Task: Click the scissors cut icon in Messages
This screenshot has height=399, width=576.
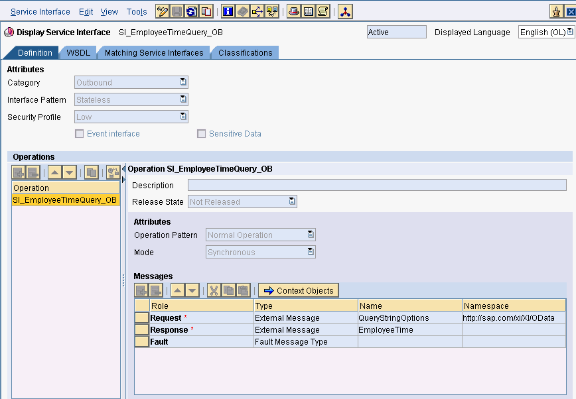Action: 214,291
